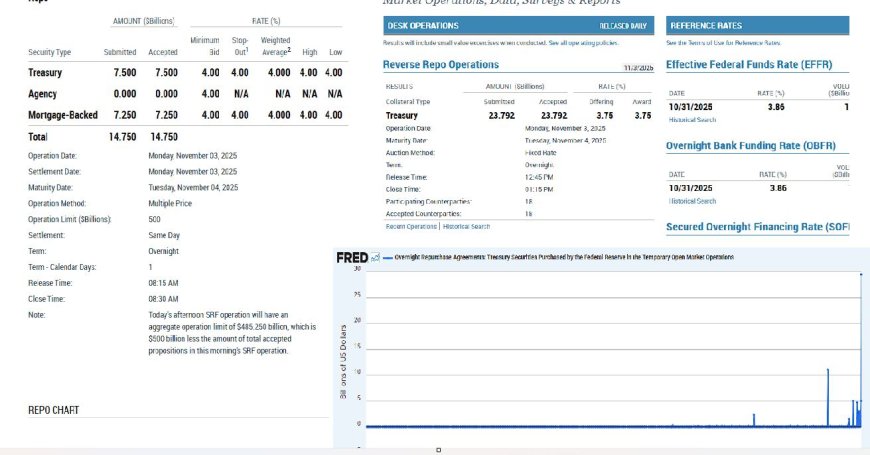
Task: Click the 'Billions of US Dollars' axis label
Action: [x=343, y=362]
